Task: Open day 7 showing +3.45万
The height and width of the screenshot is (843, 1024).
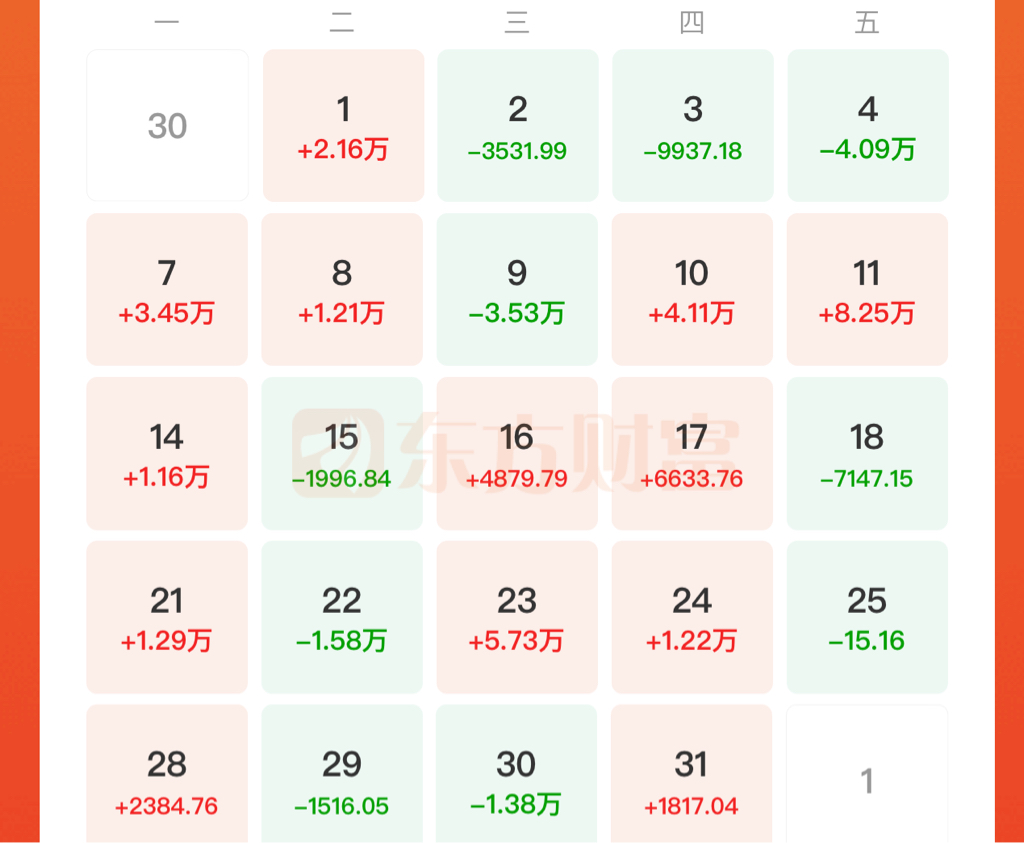Action: (x=167, y=289)
